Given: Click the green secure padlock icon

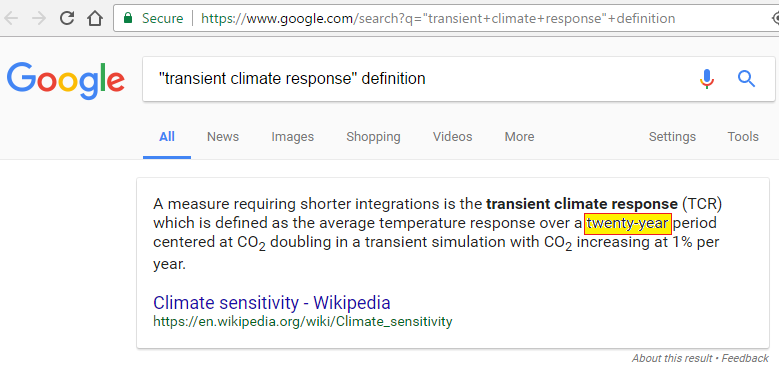Looking at the screenshot, I should click(128, 19).
